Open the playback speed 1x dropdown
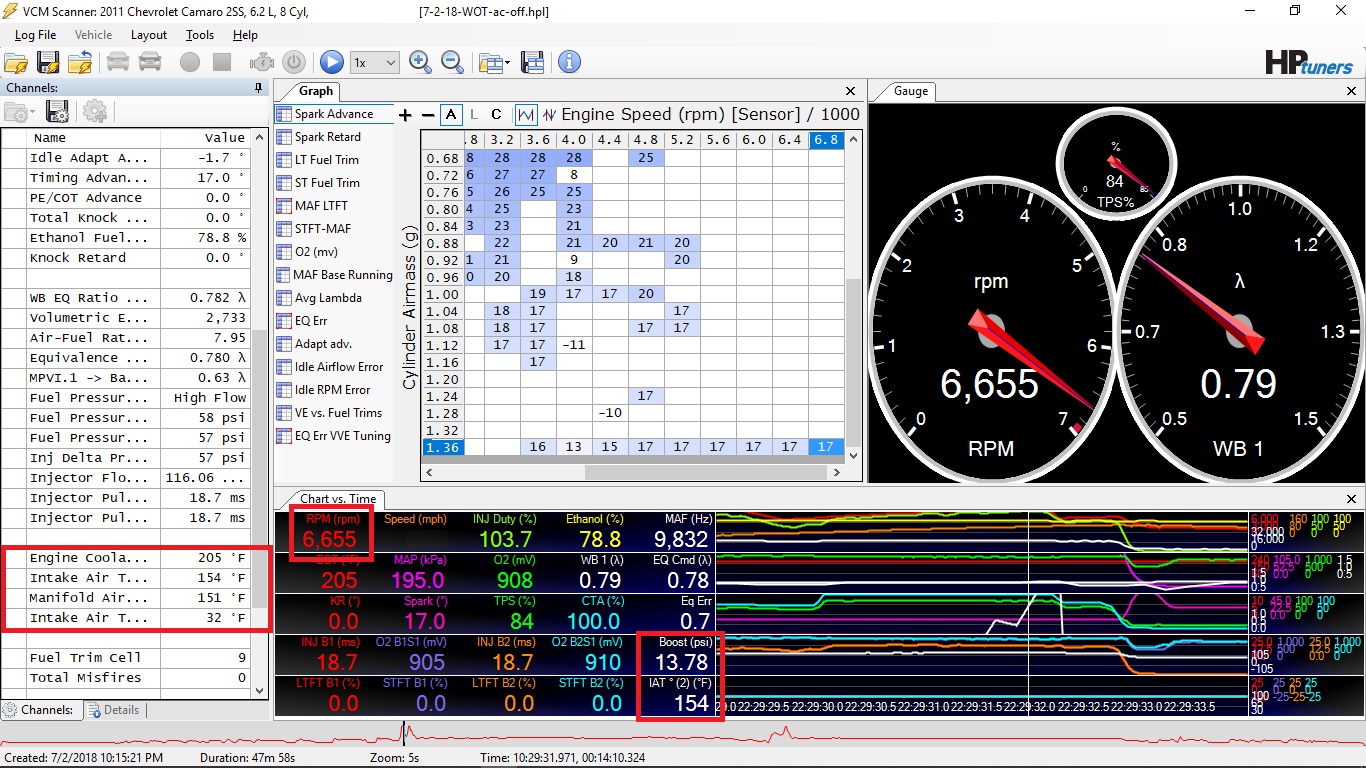This screenshot has width=1366, height=768. pos(375,62)
